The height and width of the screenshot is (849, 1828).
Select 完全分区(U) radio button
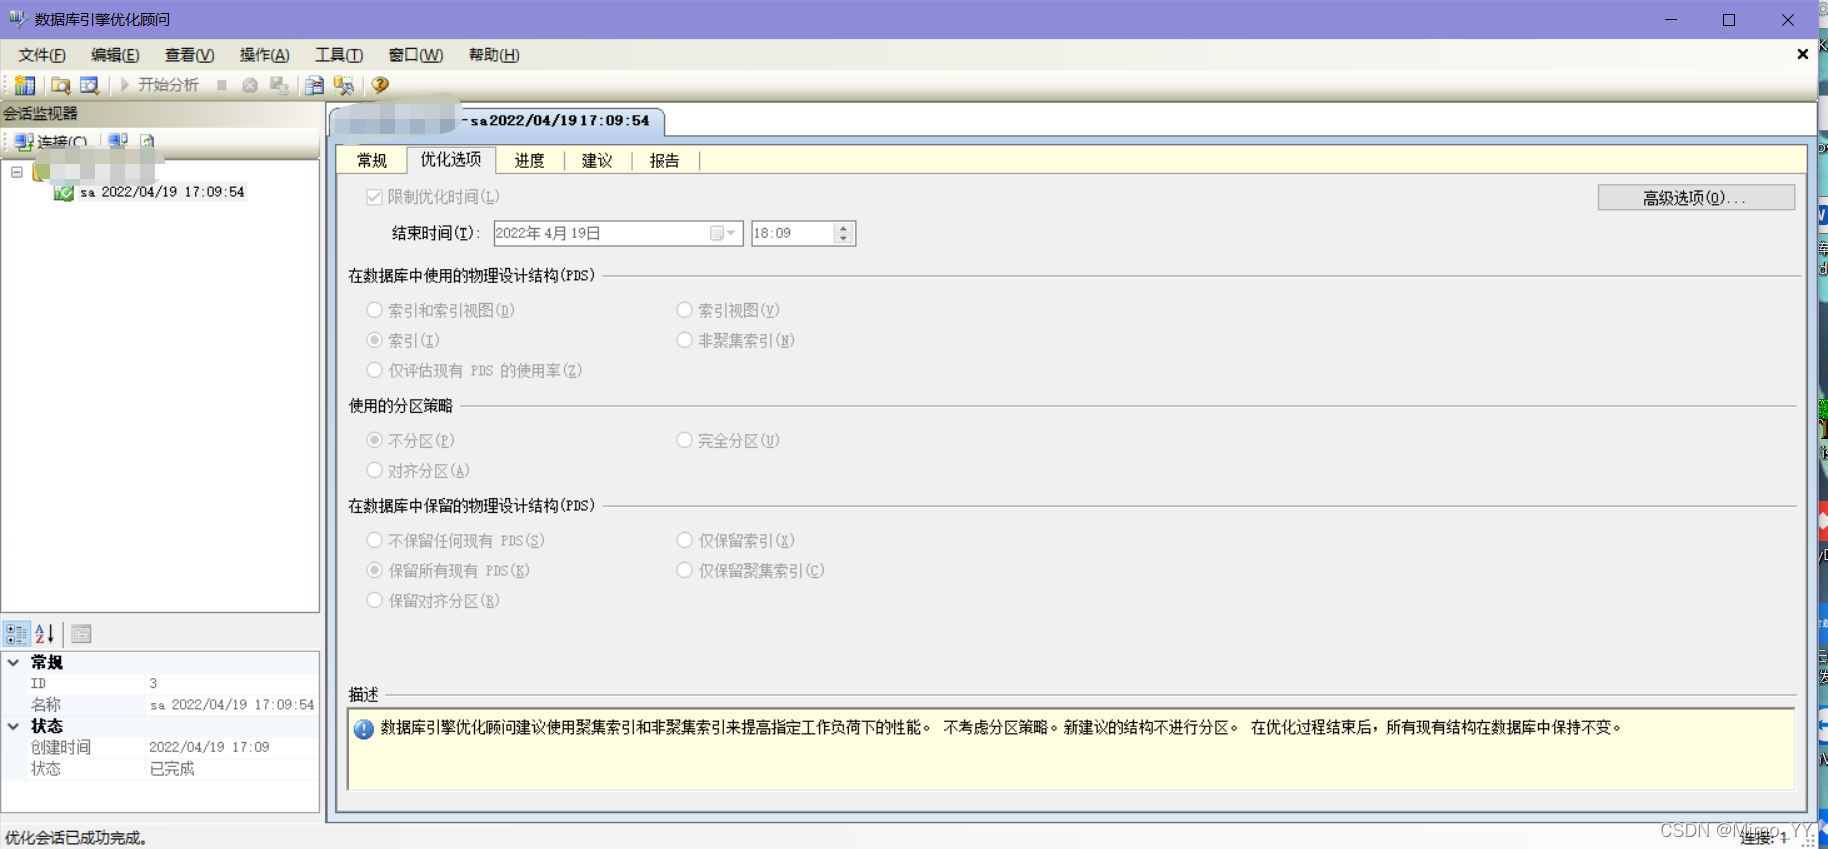[684, 440]
